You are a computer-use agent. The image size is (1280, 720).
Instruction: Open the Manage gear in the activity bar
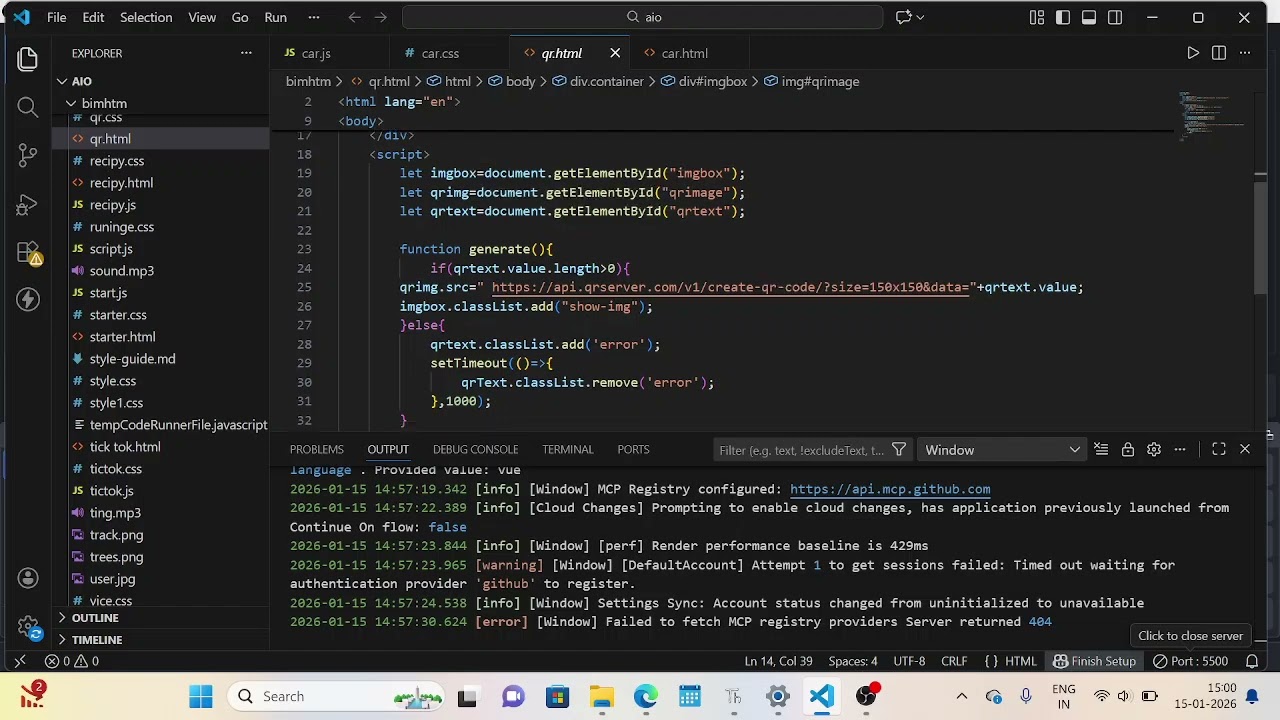(27, 627)
